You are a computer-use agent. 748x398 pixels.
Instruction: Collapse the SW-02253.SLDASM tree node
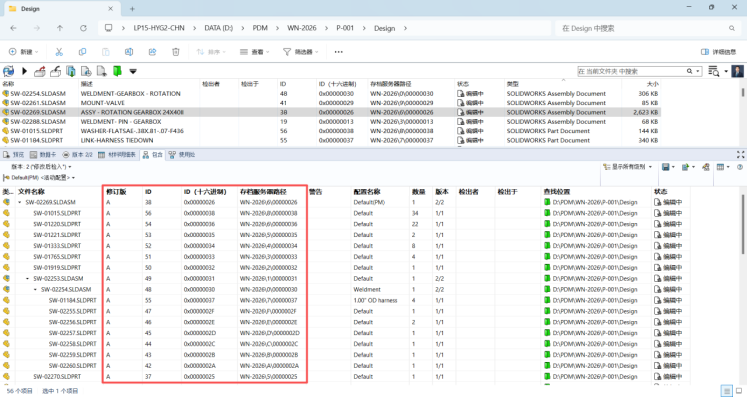pyautogui.click(x=27, y=279)
